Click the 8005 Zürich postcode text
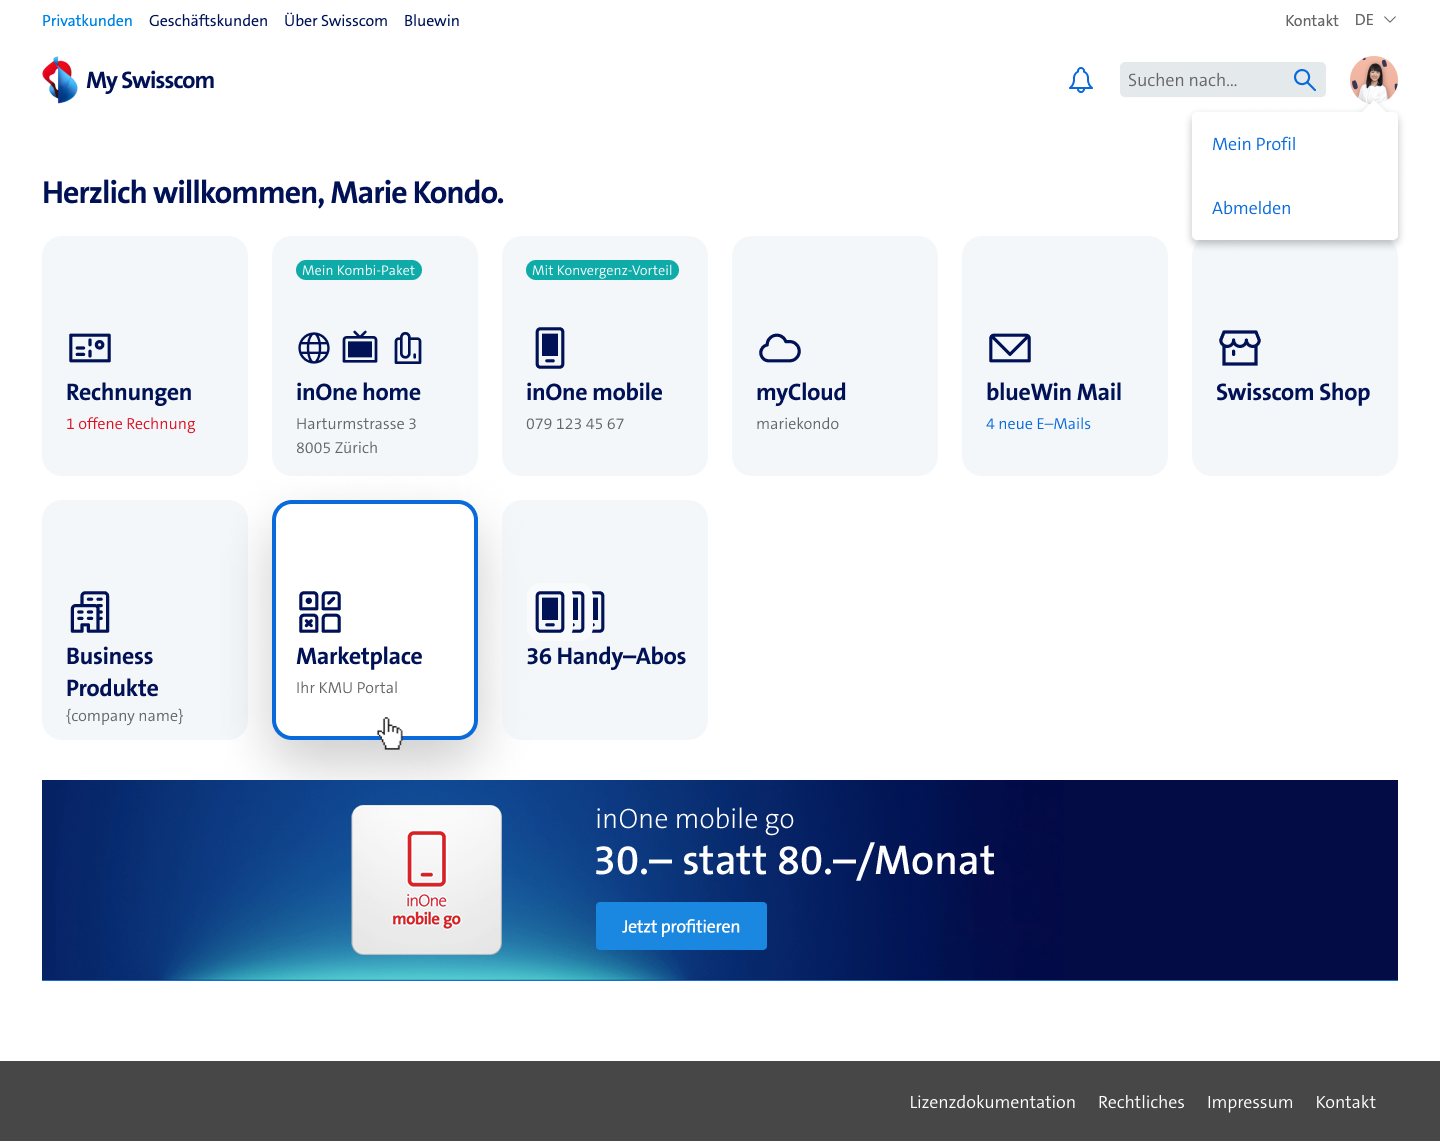Viewport: 1440px width, 1141px height. point(337,448)
